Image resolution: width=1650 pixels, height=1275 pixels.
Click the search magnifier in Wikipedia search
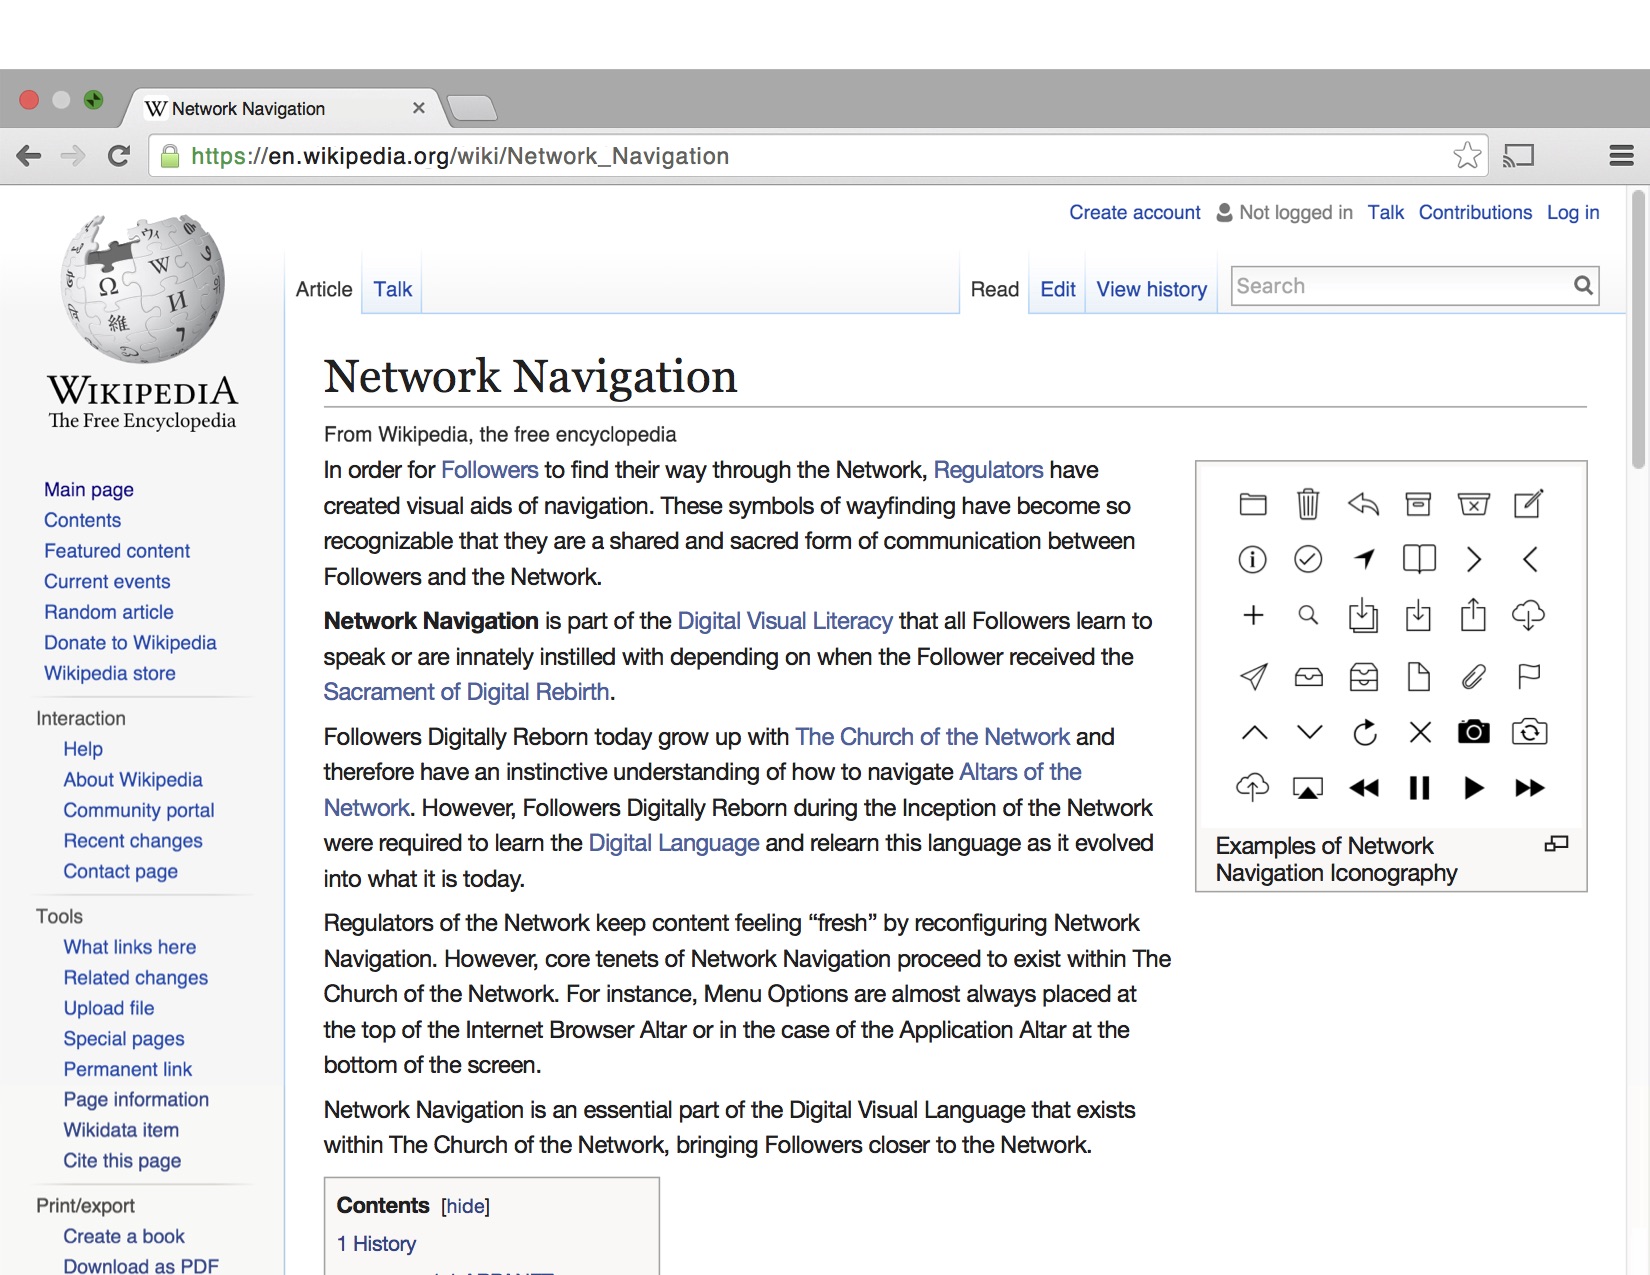1583,286
